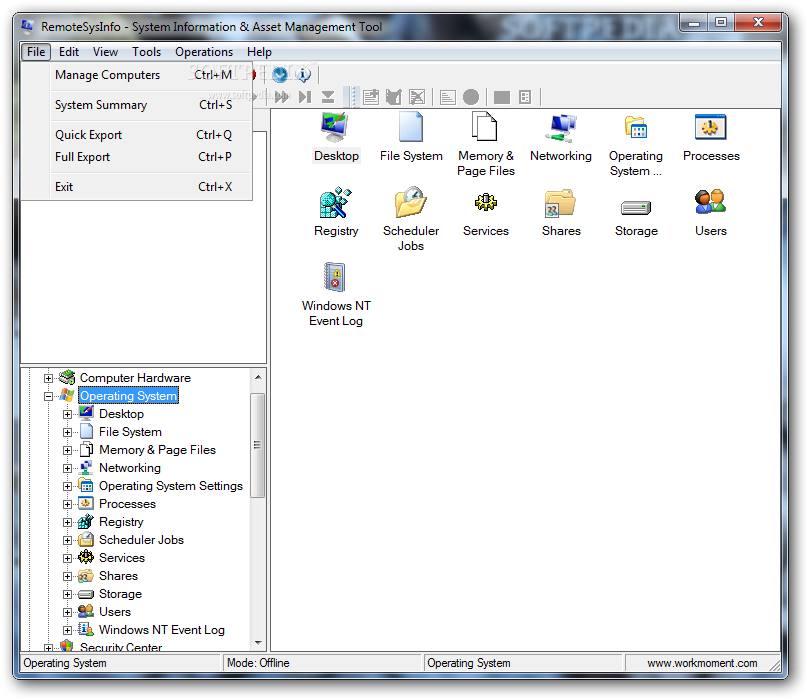Click the downward arrow with bar toolbar icon
The image size is (809, 700).
coord(328,97)
